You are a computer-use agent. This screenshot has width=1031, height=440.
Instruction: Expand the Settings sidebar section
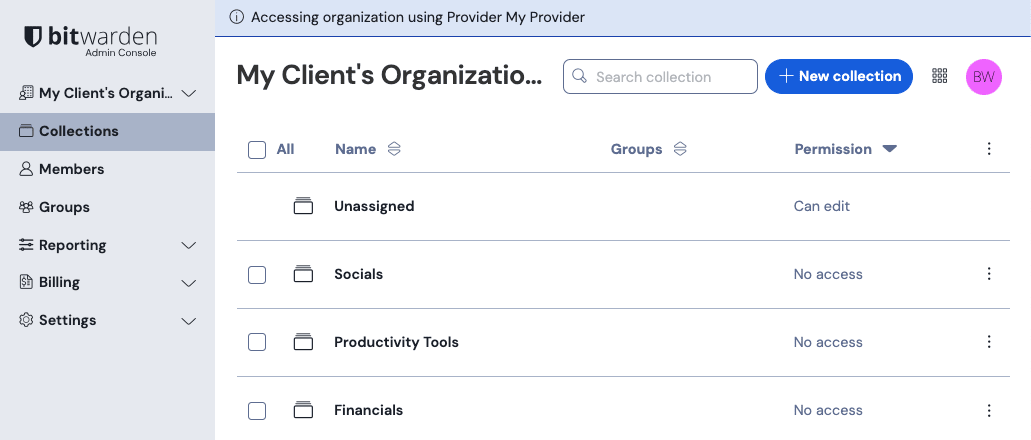click(x=188, y=321)
